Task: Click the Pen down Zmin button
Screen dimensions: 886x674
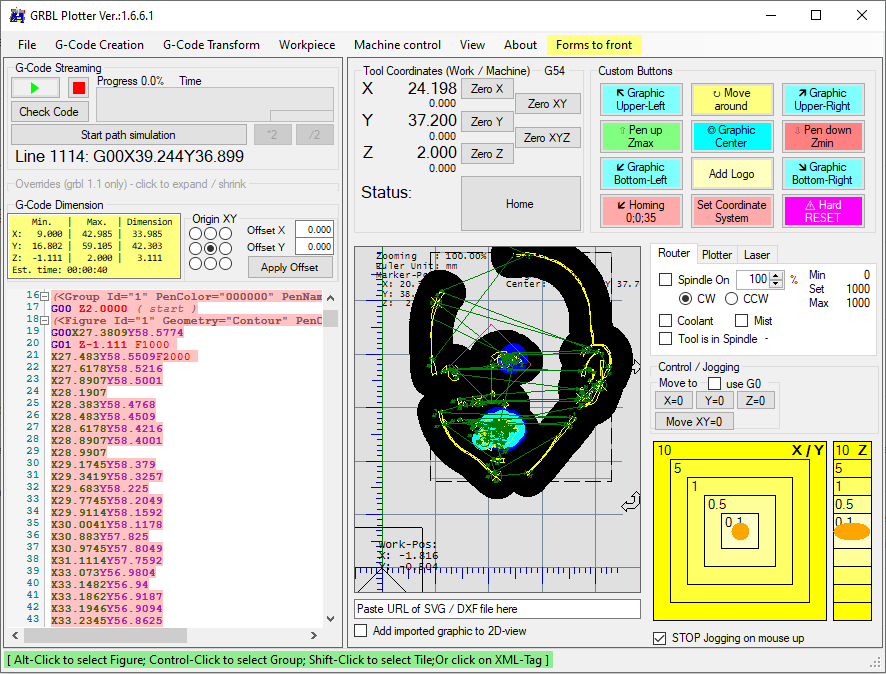Action: (x=822, y=136)
